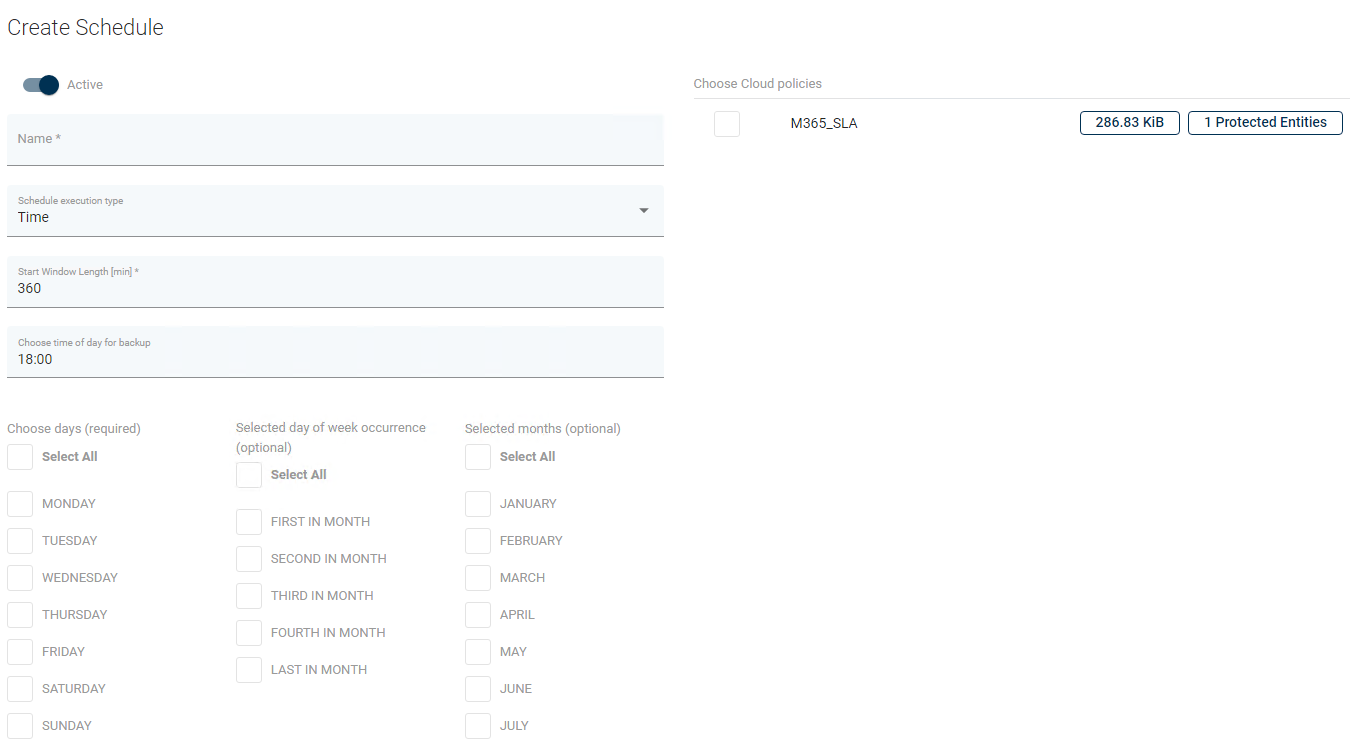Select the JANUARY checkbox
The height and width of the screenshot is (745, 1360).
pyautogui.click(x=478, y=504)
